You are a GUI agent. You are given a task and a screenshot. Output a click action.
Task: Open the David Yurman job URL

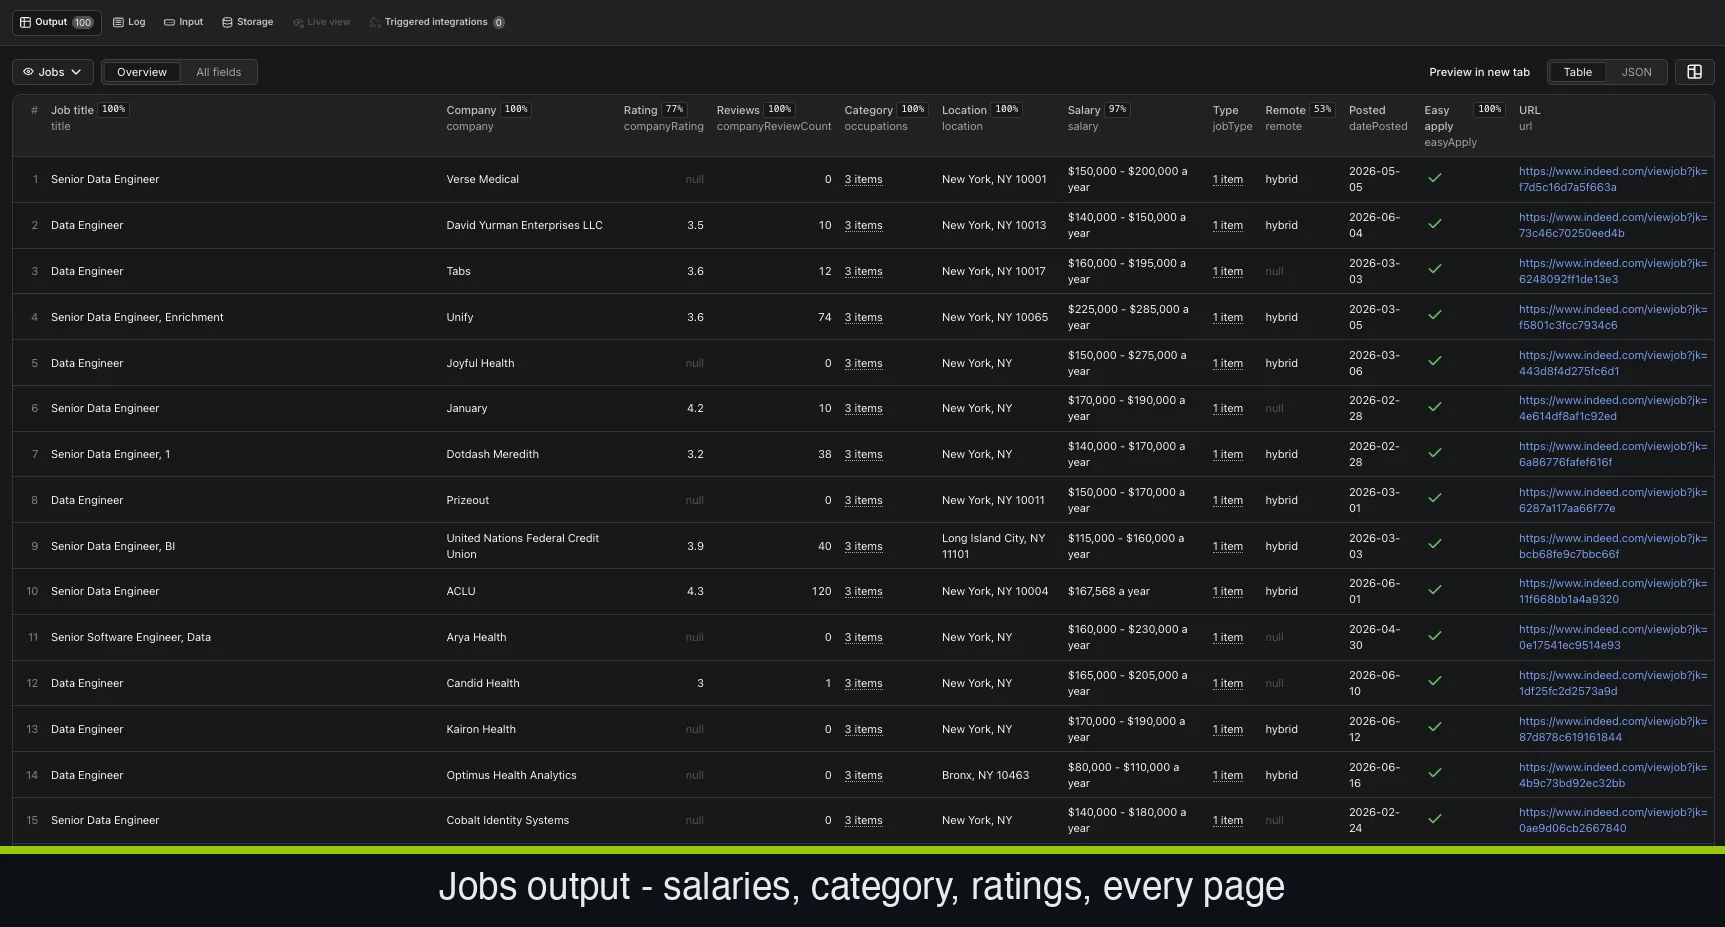1612,225
